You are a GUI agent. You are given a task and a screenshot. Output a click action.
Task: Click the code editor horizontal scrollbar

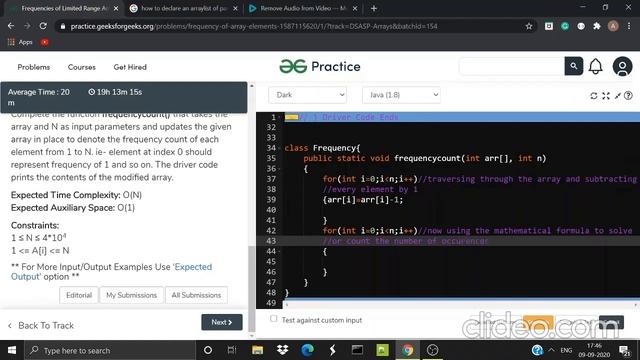point(461,304)
